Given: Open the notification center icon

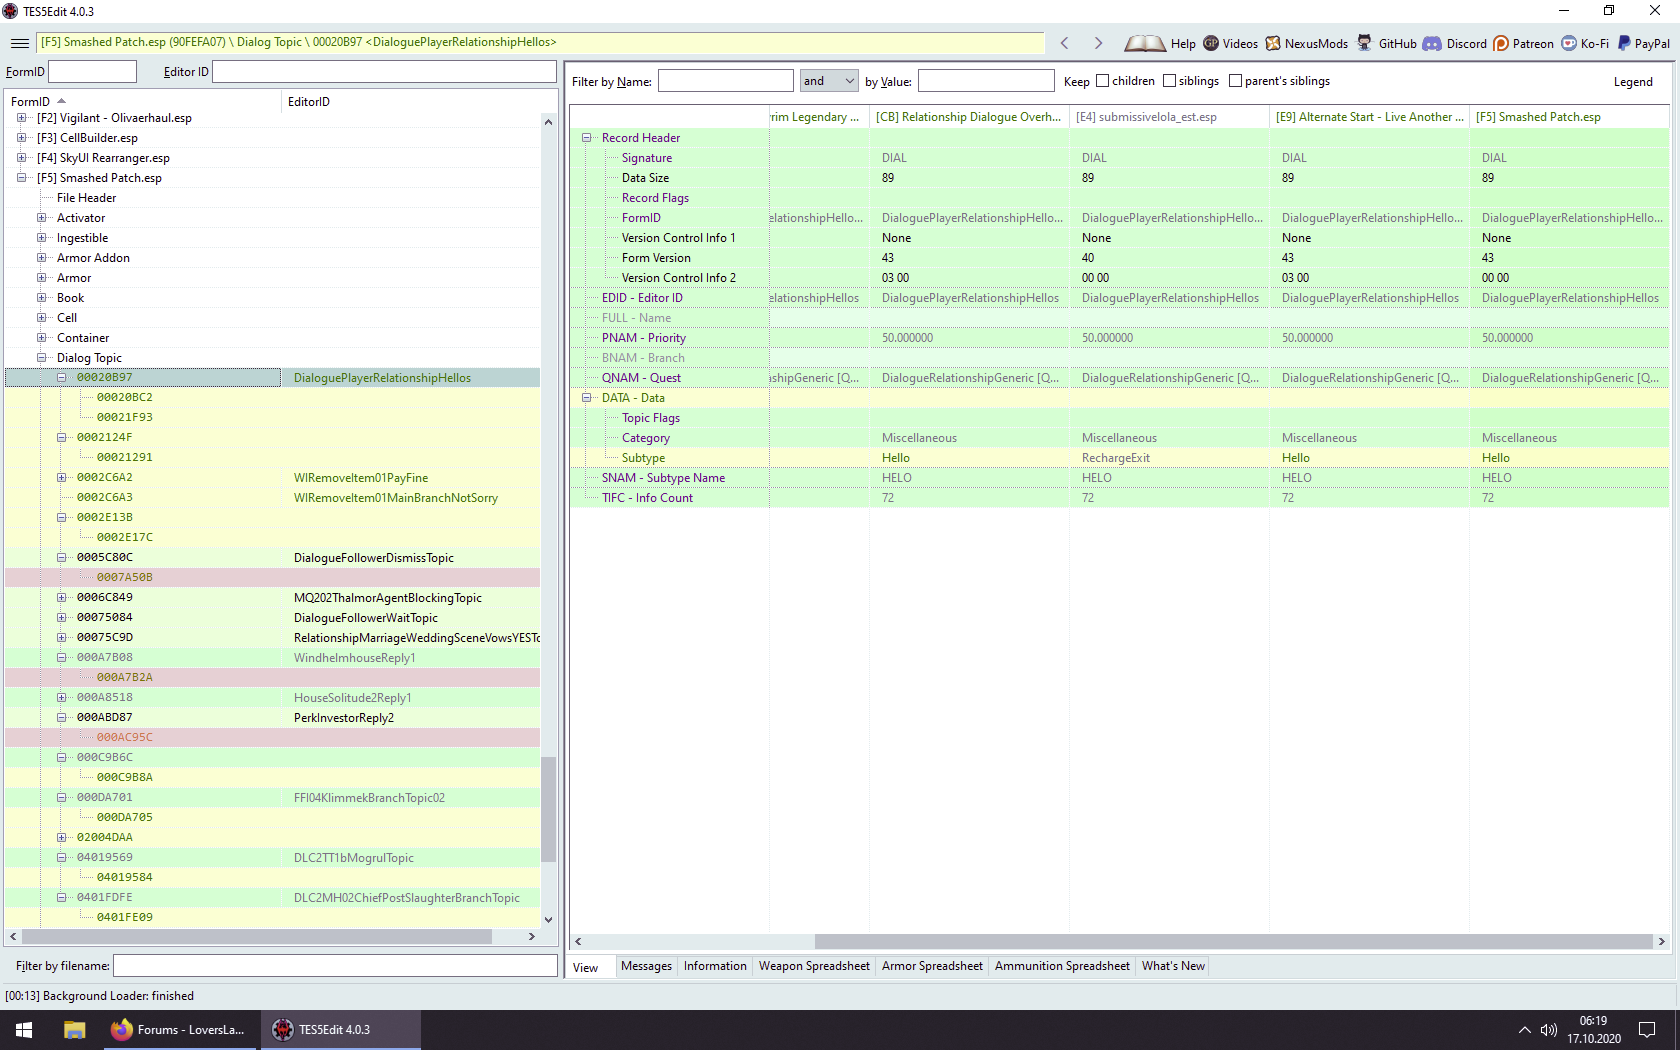Looking at the screenshot, I should click(1647, 1030).
